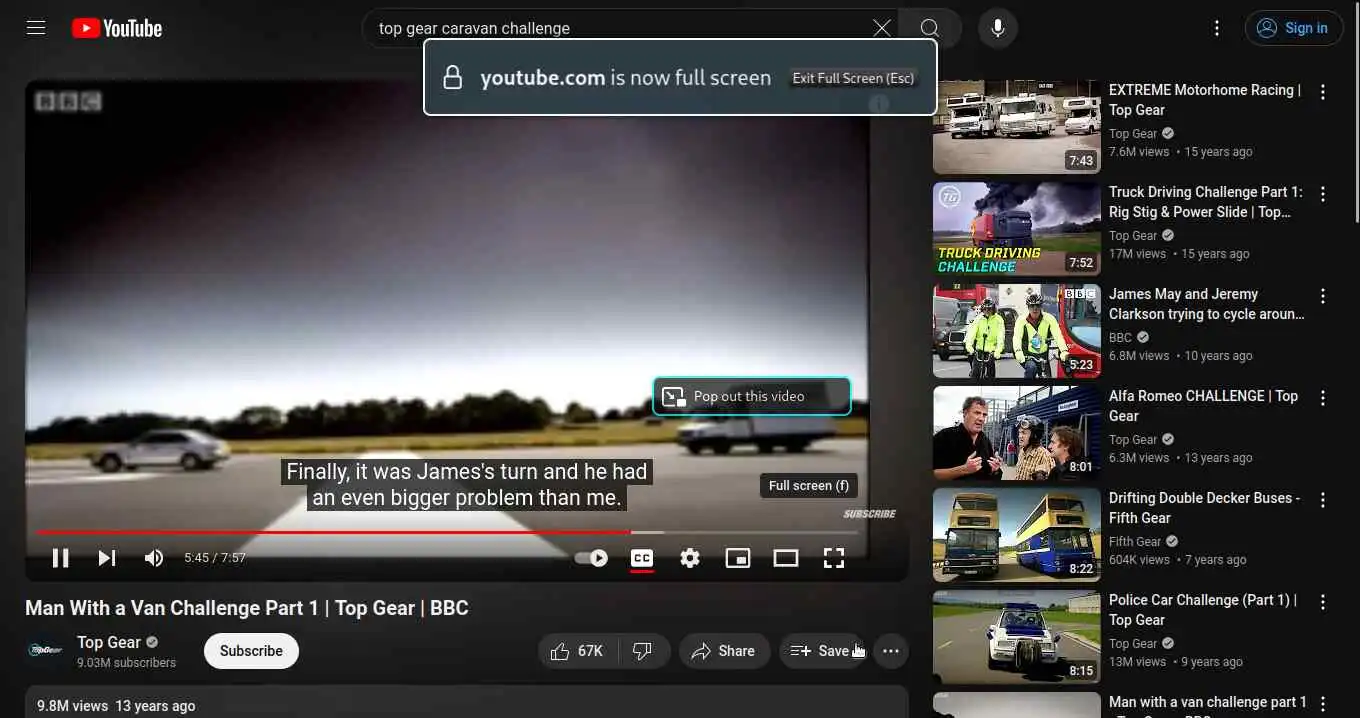Open James May and Jeremy Clarkson cycling thumbnail

[x=1017, y=331]
